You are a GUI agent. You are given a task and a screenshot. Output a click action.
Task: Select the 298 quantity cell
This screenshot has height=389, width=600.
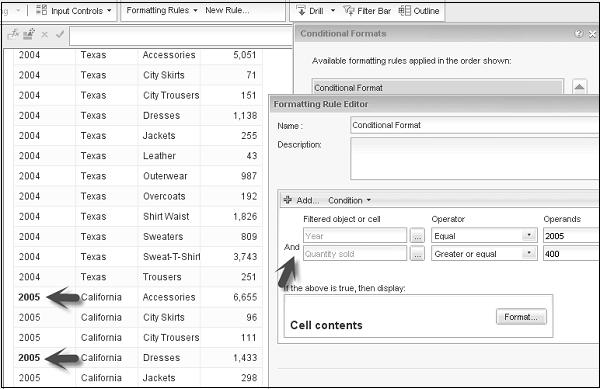coord(232,378)
